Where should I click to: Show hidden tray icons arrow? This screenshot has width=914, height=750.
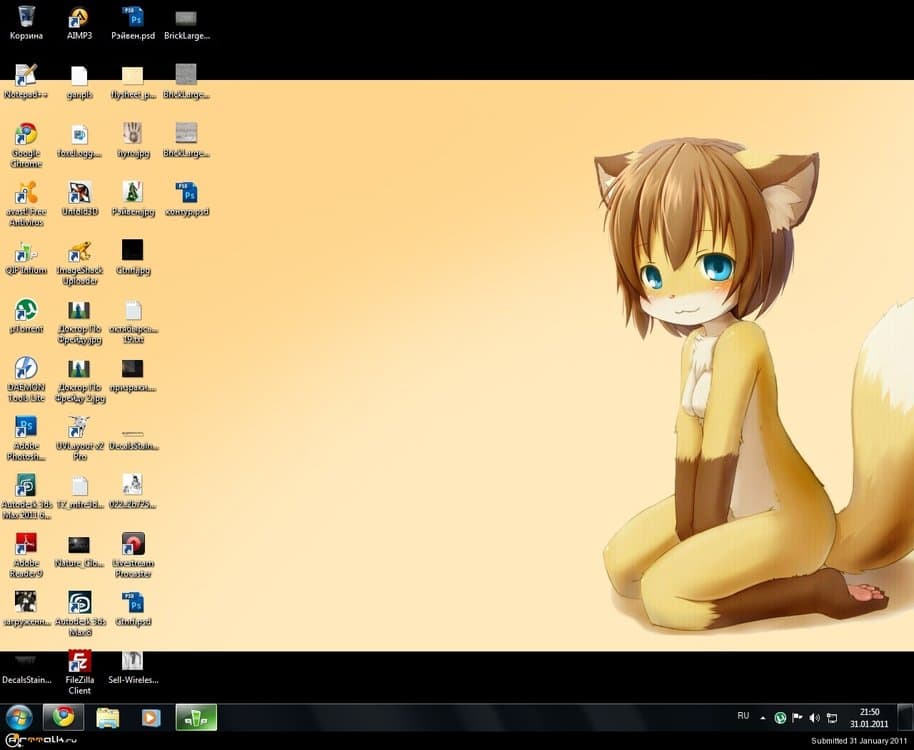[x=763, y=717]
